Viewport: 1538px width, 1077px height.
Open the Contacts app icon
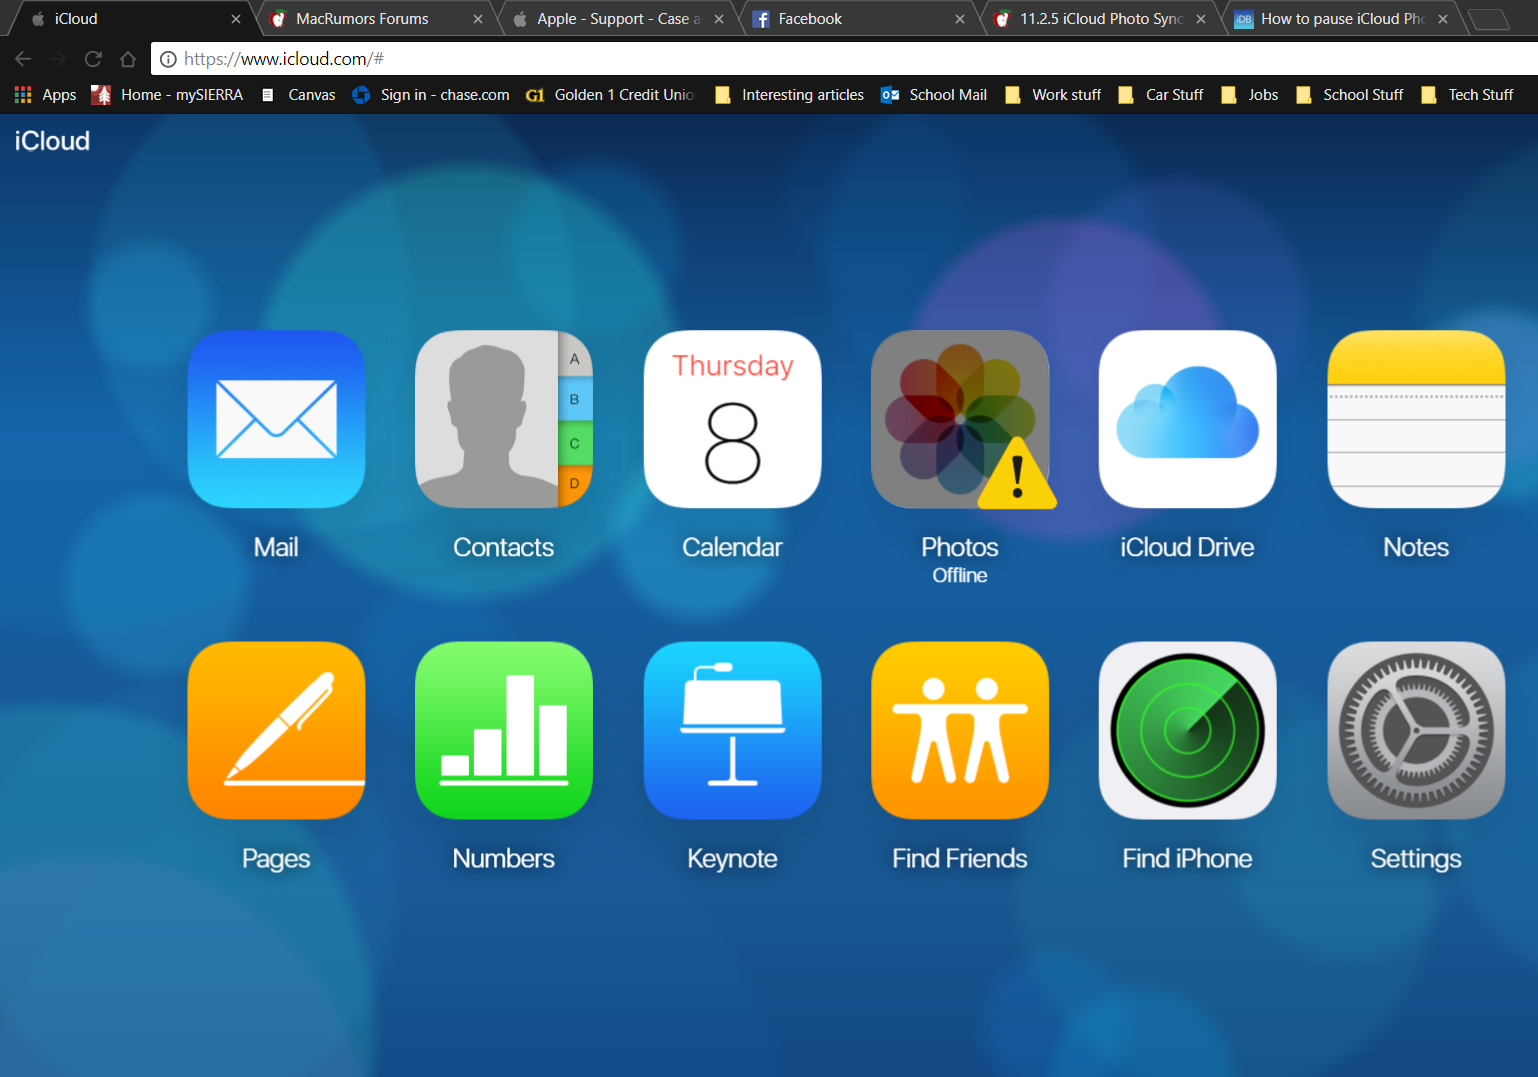click(504, 419)
